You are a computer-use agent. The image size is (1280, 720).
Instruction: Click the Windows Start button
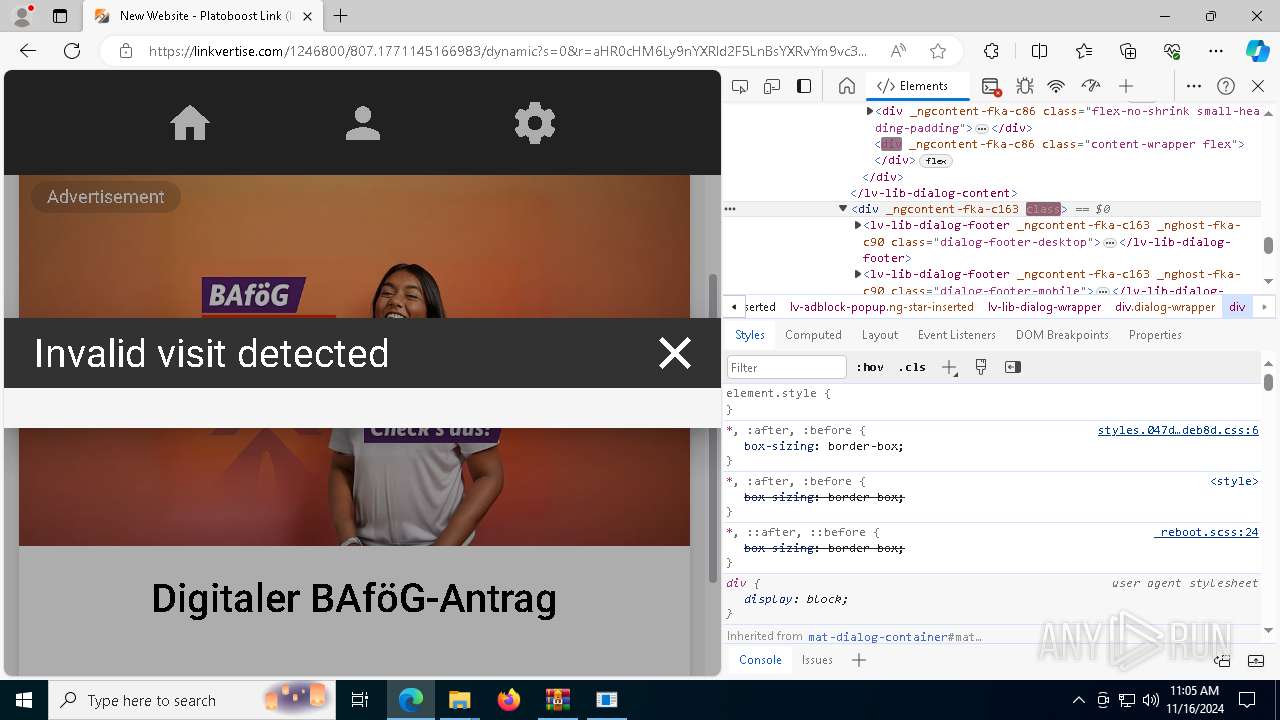click(24, 700)
